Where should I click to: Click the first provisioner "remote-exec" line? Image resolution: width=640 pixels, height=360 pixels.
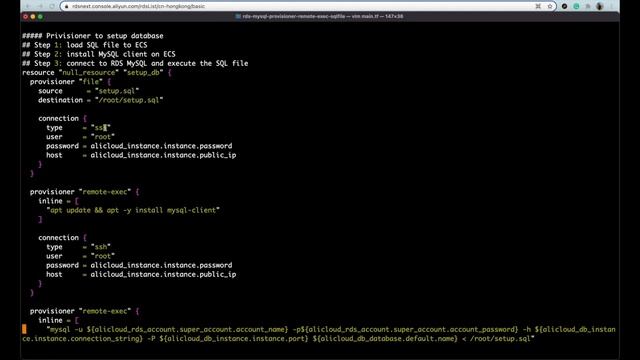coord(84,192)
